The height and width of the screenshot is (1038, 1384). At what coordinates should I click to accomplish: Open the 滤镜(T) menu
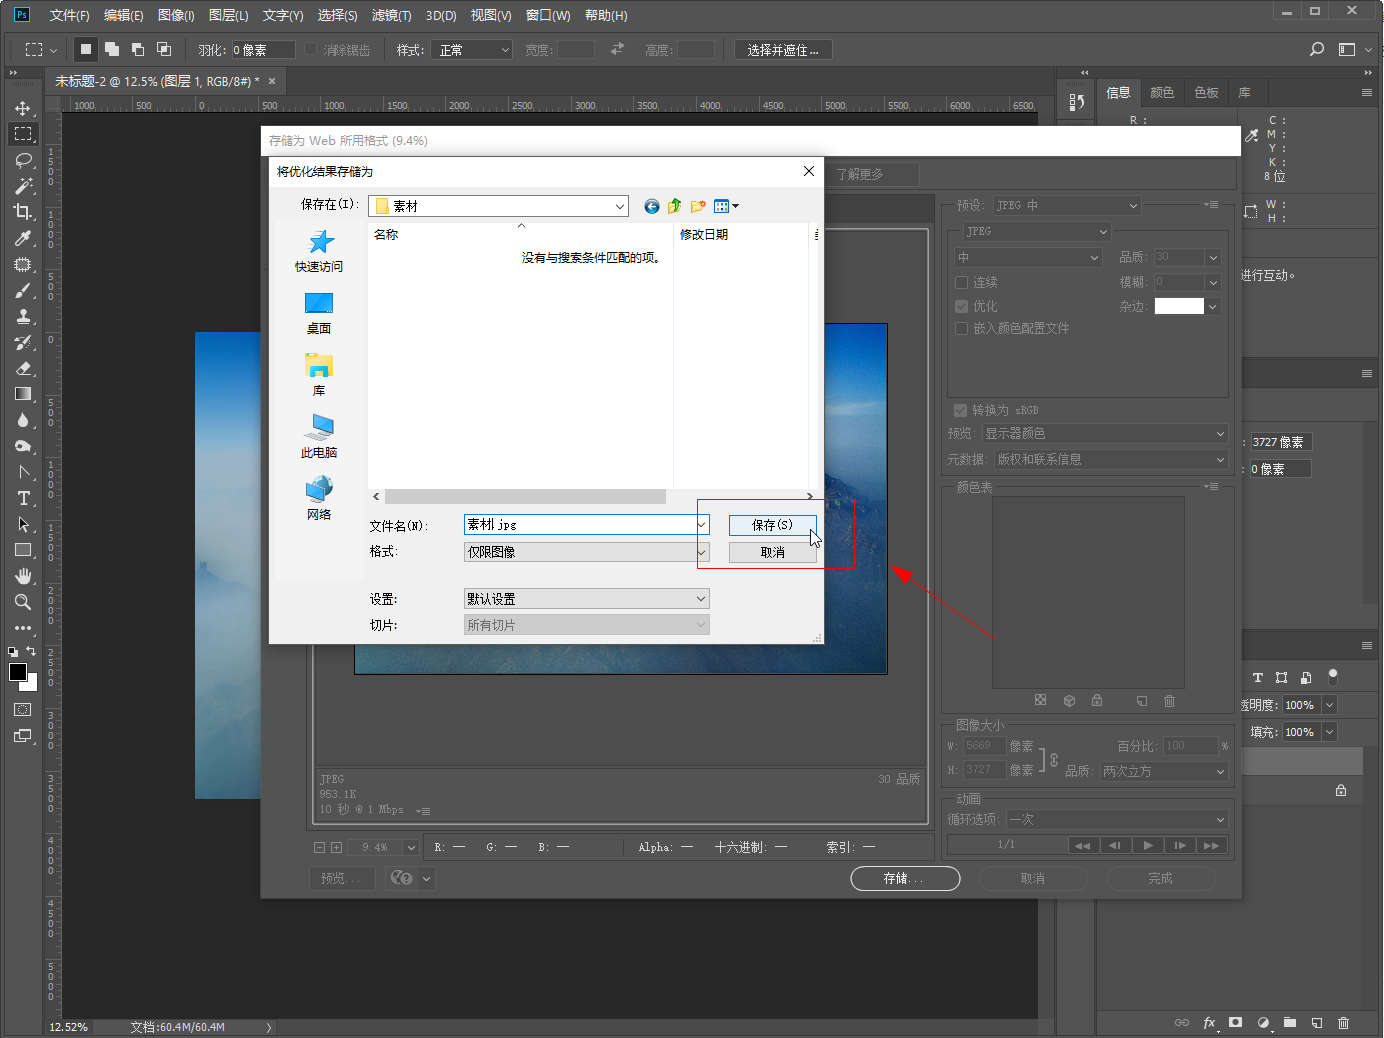click(x=391, y=15)
